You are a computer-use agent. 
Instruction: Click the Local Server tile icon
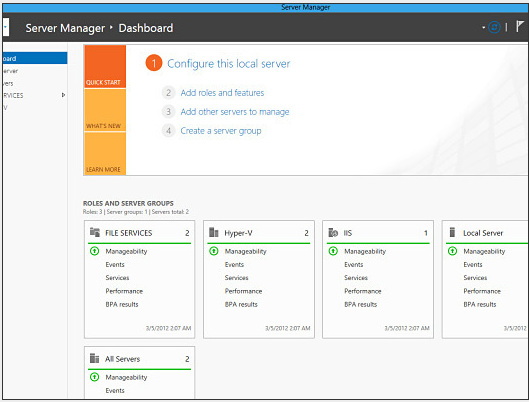pyautogui.click(x=452, y=232)
